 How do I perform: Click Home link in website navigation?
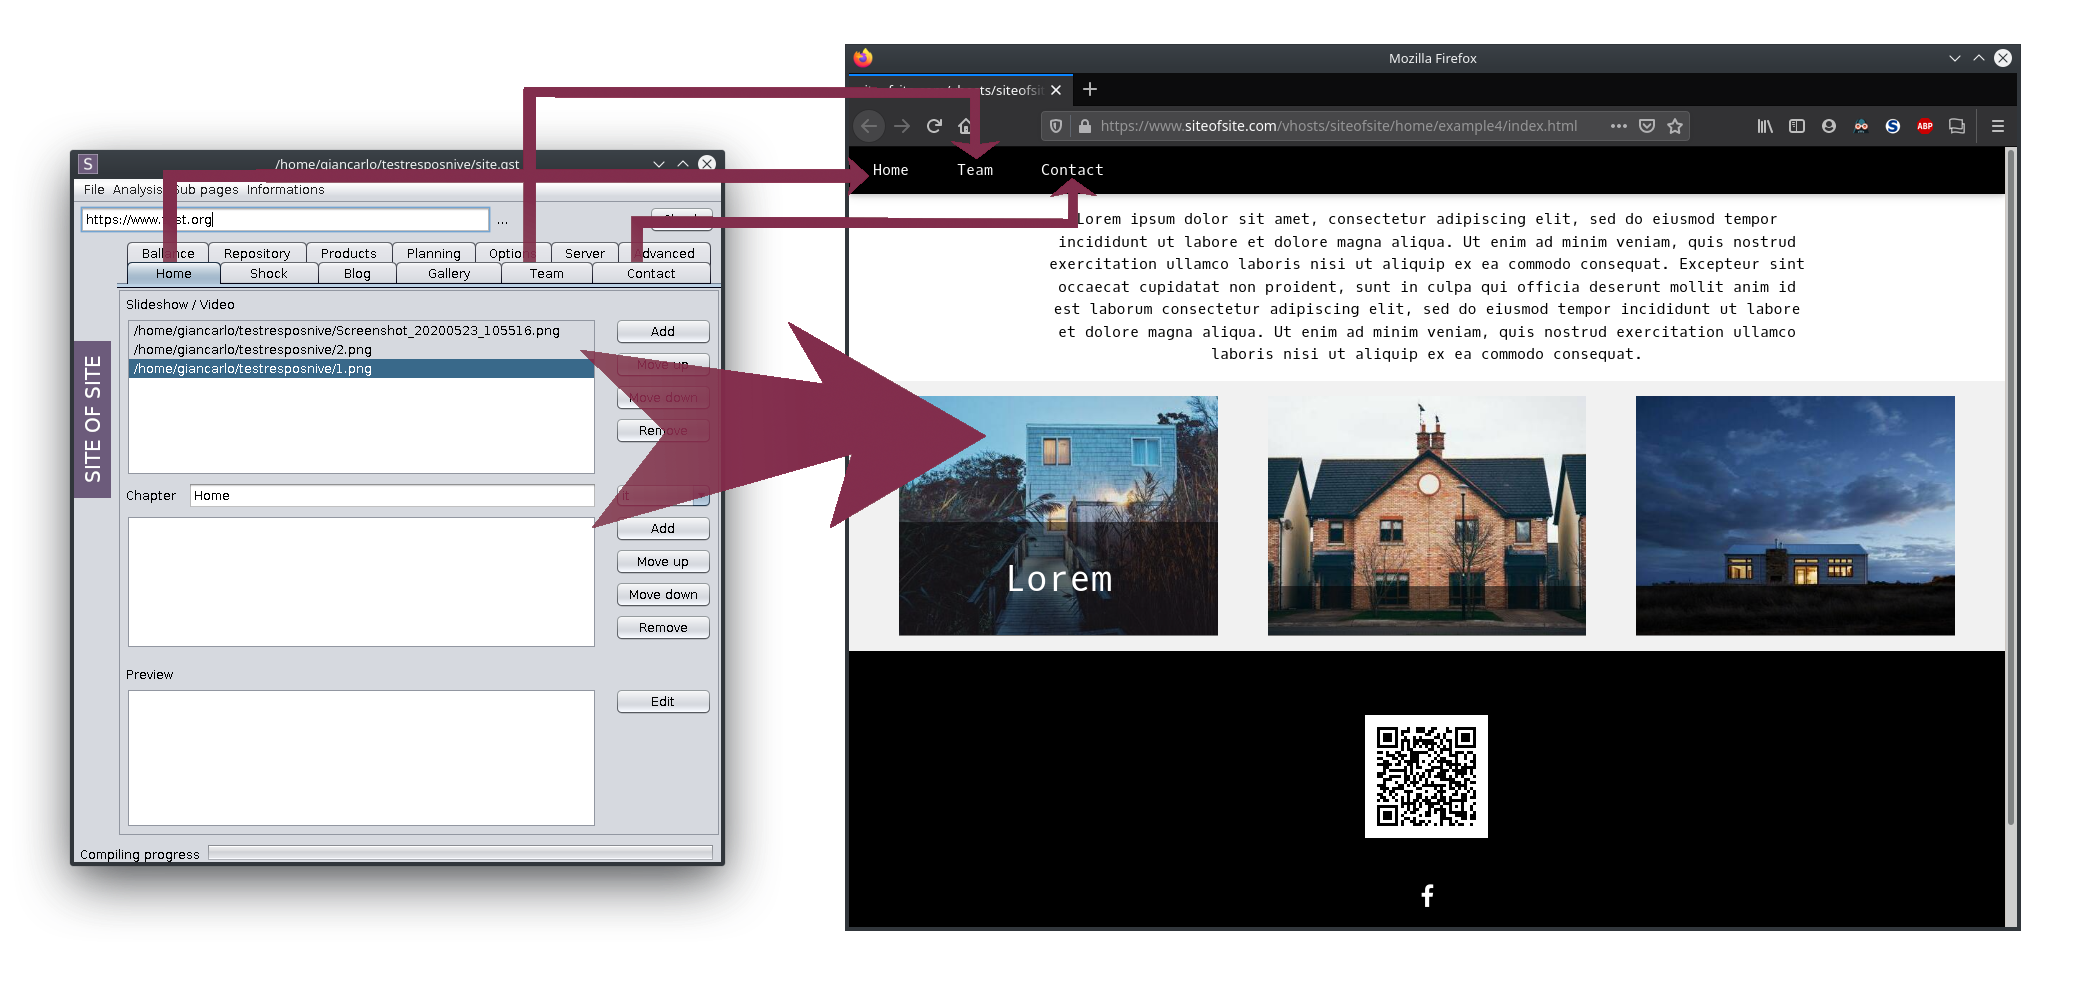click(x=890, y=170)
